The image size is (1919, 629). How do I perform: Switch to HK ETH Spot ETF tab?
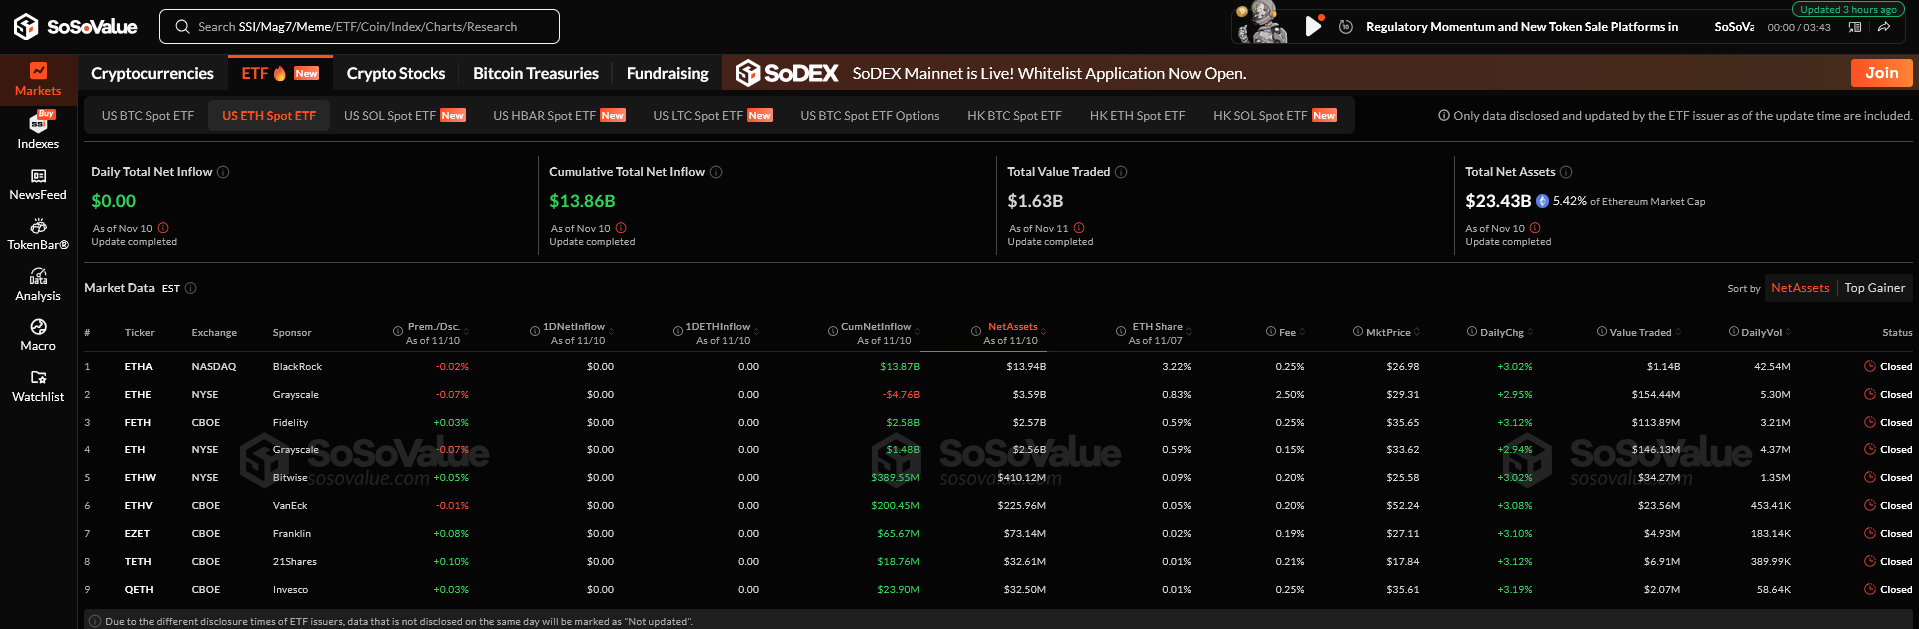click(1137, 116)
